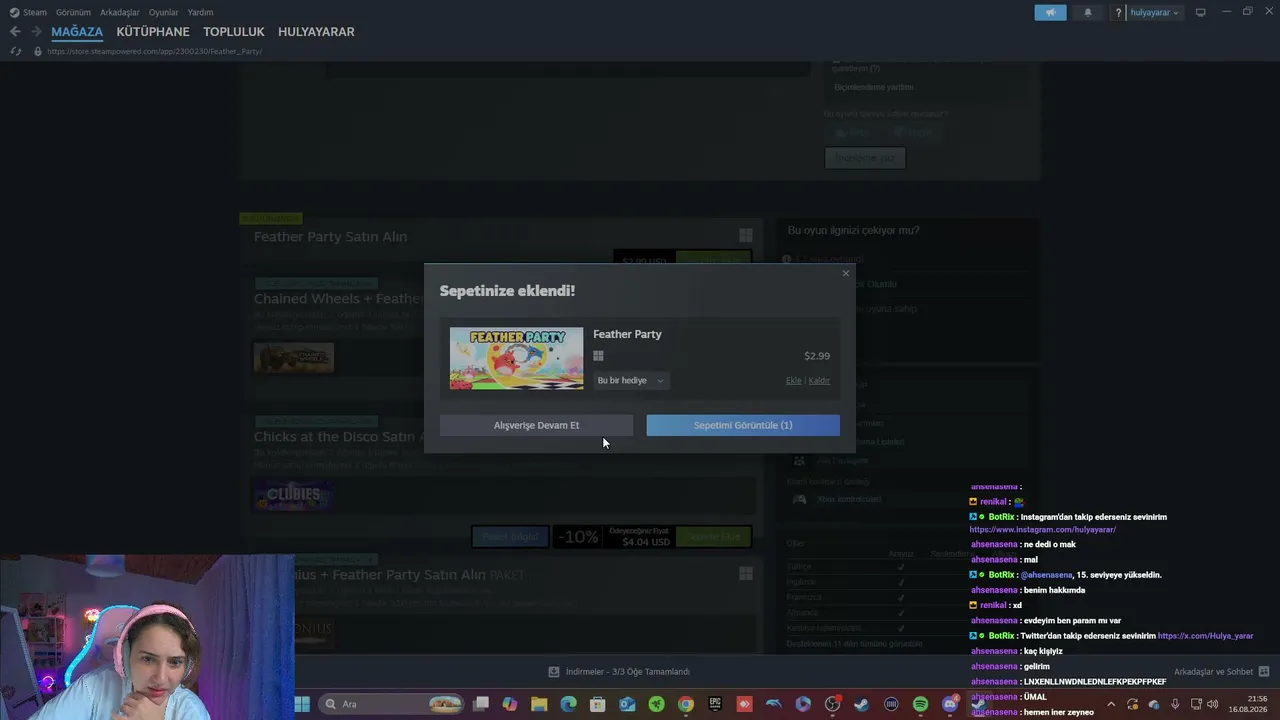Open the Copilot taskbar icon
The height and width of the screenshot is (720, 1280).
pos(510,704)
